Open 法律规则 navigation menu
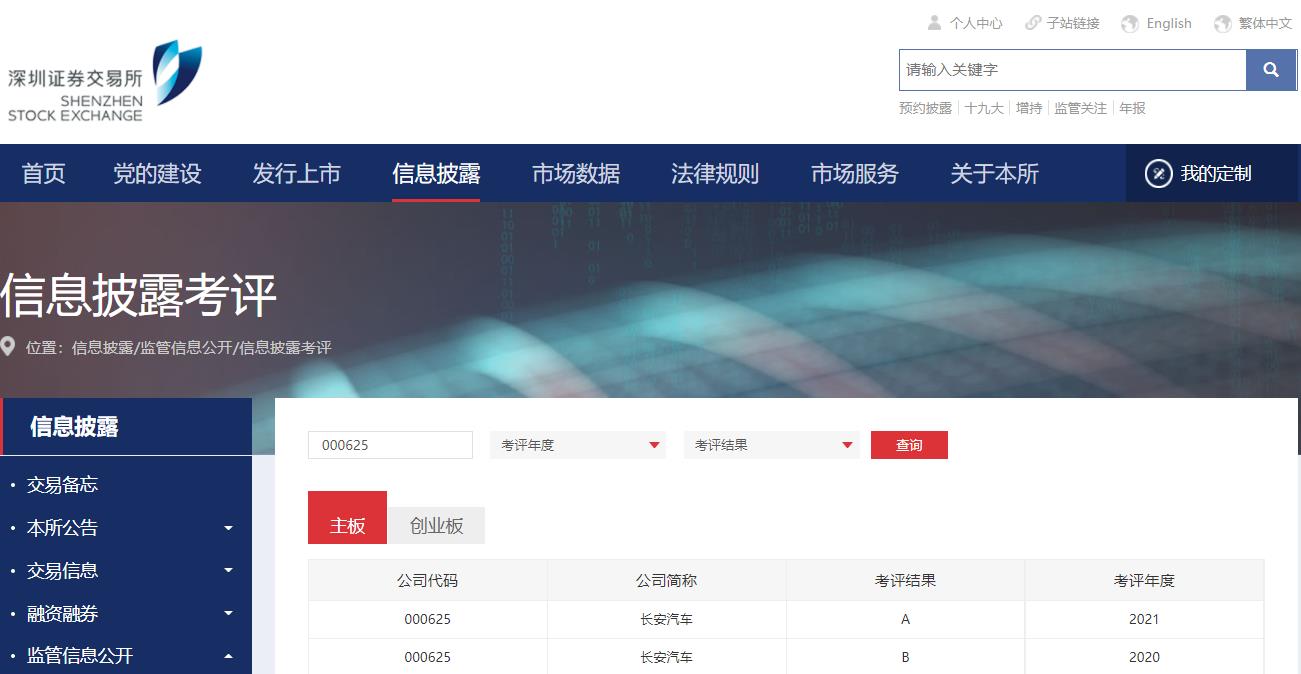Screen dimensions: 1301x674 (715, 173)
